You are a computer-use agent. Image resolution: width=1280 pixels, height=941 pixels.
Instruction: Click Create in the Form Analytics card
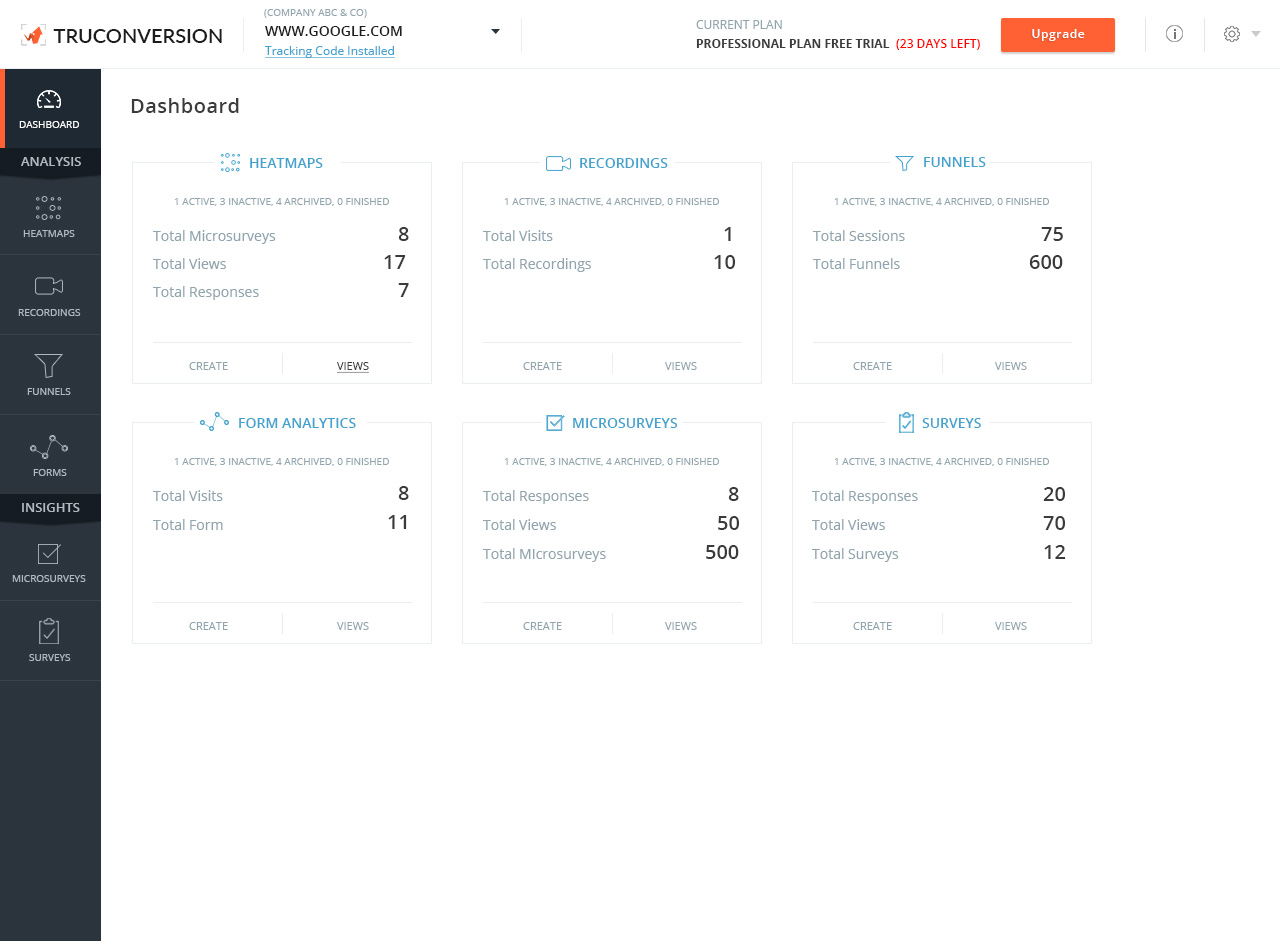tap(208, 626)
